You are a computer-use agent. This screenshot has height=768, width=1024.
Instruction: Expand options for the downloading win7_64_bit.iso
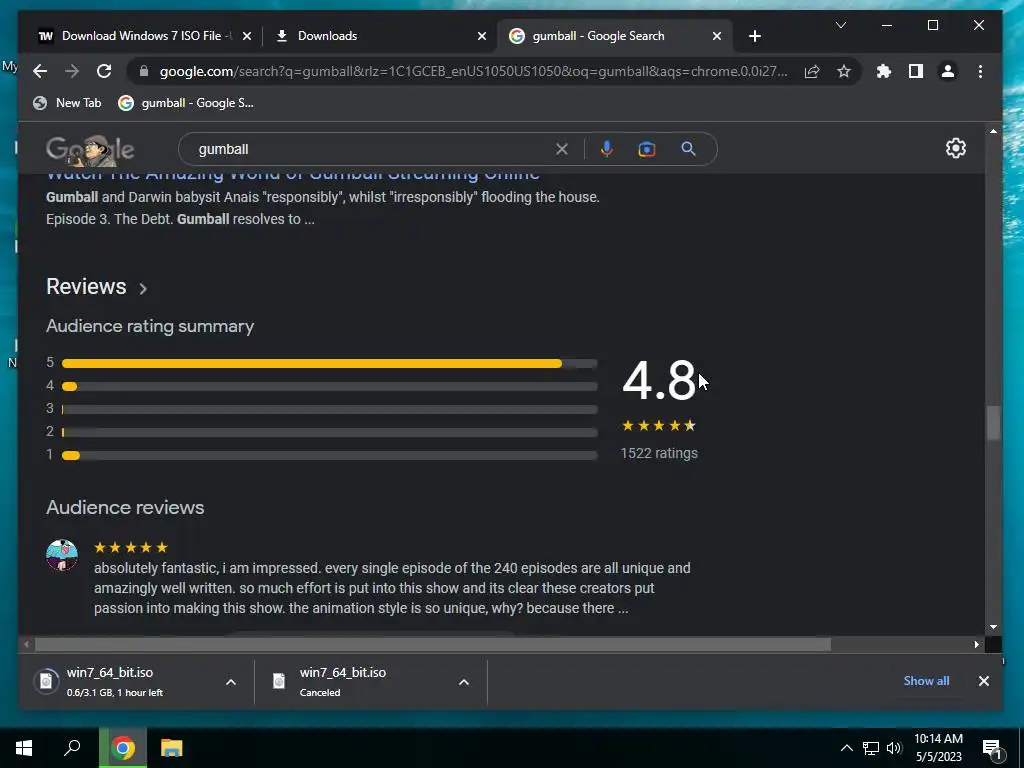[231, 682]
